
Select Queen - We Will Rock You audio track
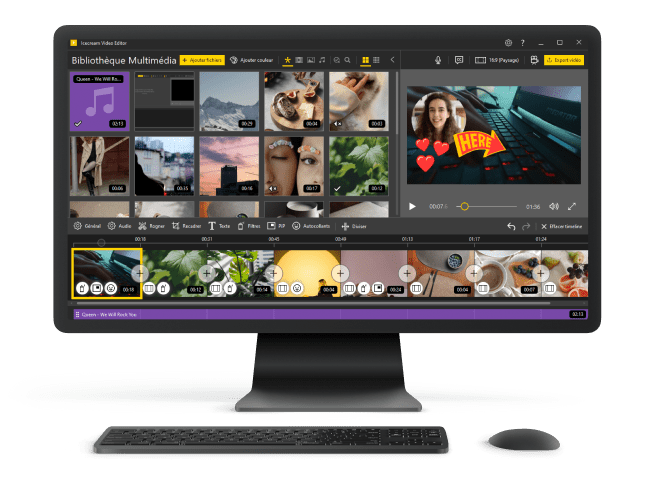click(330, 314)
